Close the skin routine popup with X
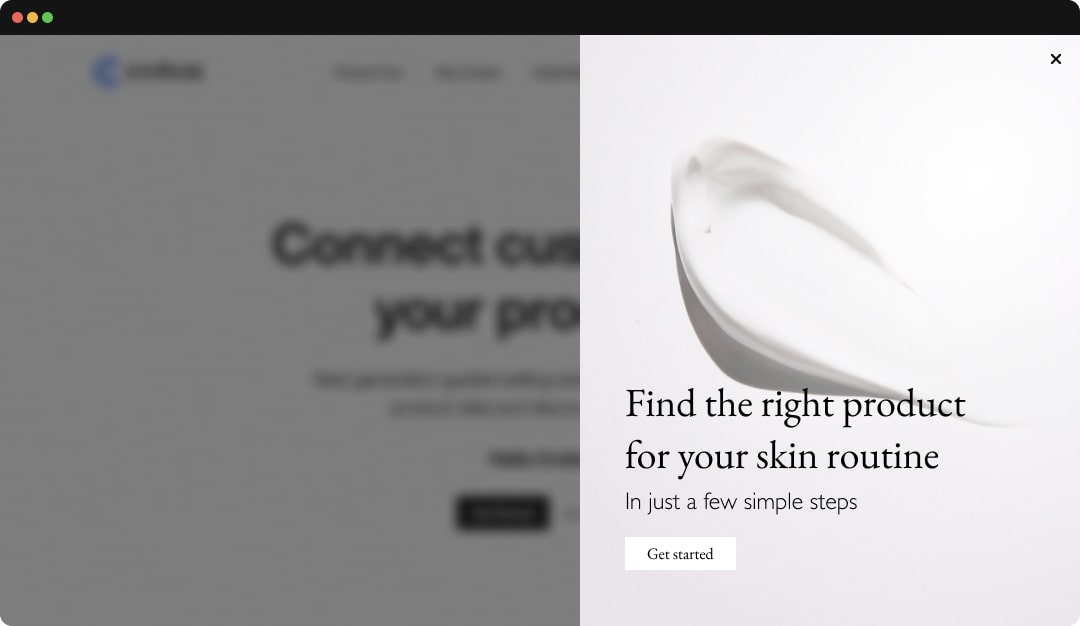This screenshot has width=1080, height=626. 1055,59
